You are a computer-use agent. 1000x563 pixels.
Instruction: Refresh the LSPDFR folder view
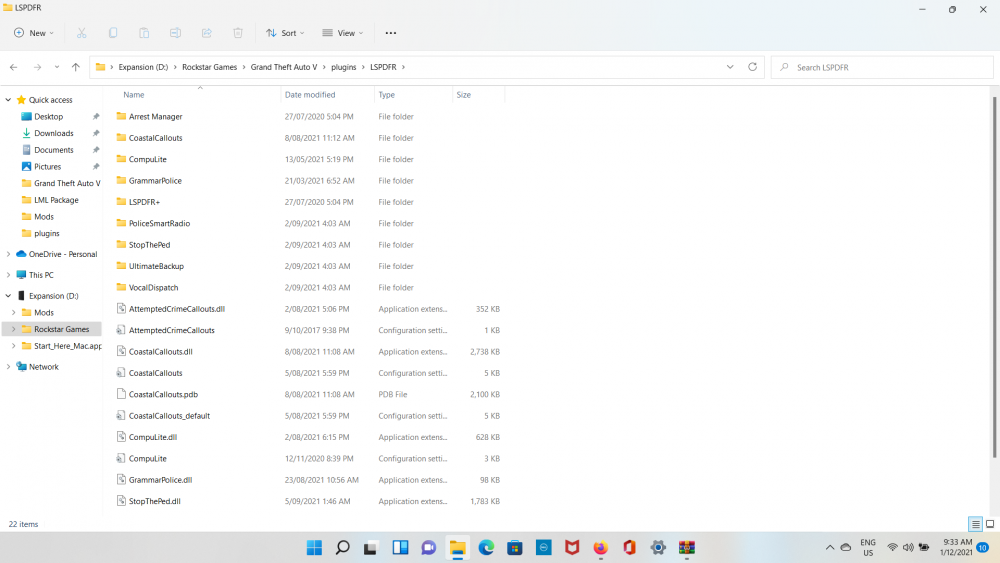tap(753, 67)
